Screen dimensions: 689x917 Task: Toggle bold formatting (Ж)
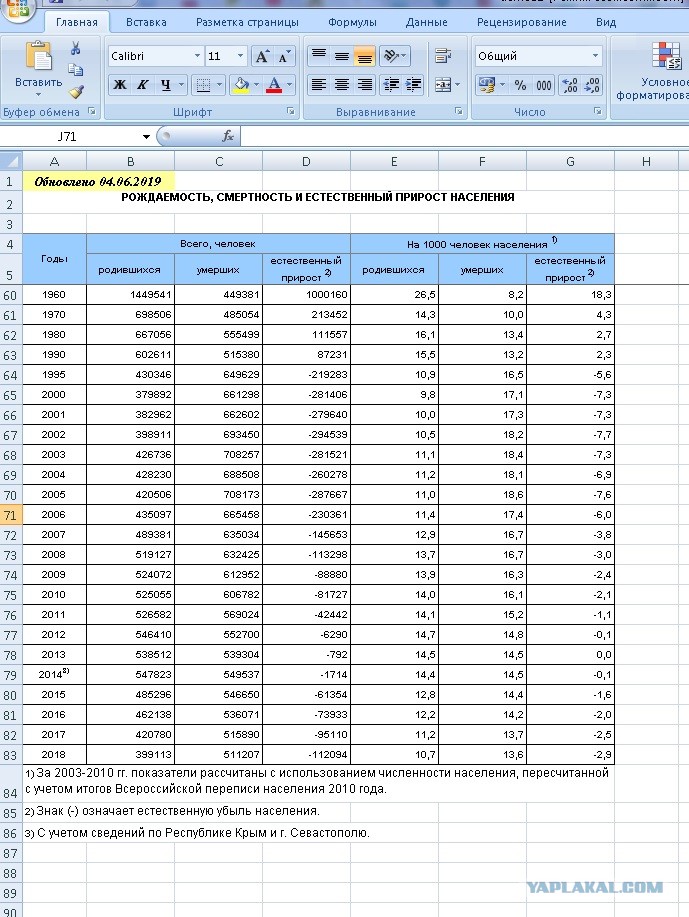click(120, 85)
